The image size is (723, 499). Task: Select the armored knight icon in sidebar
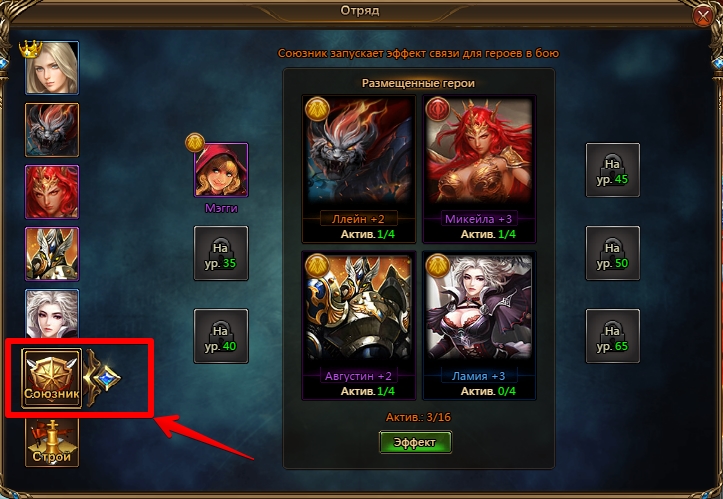click(52, 254)
